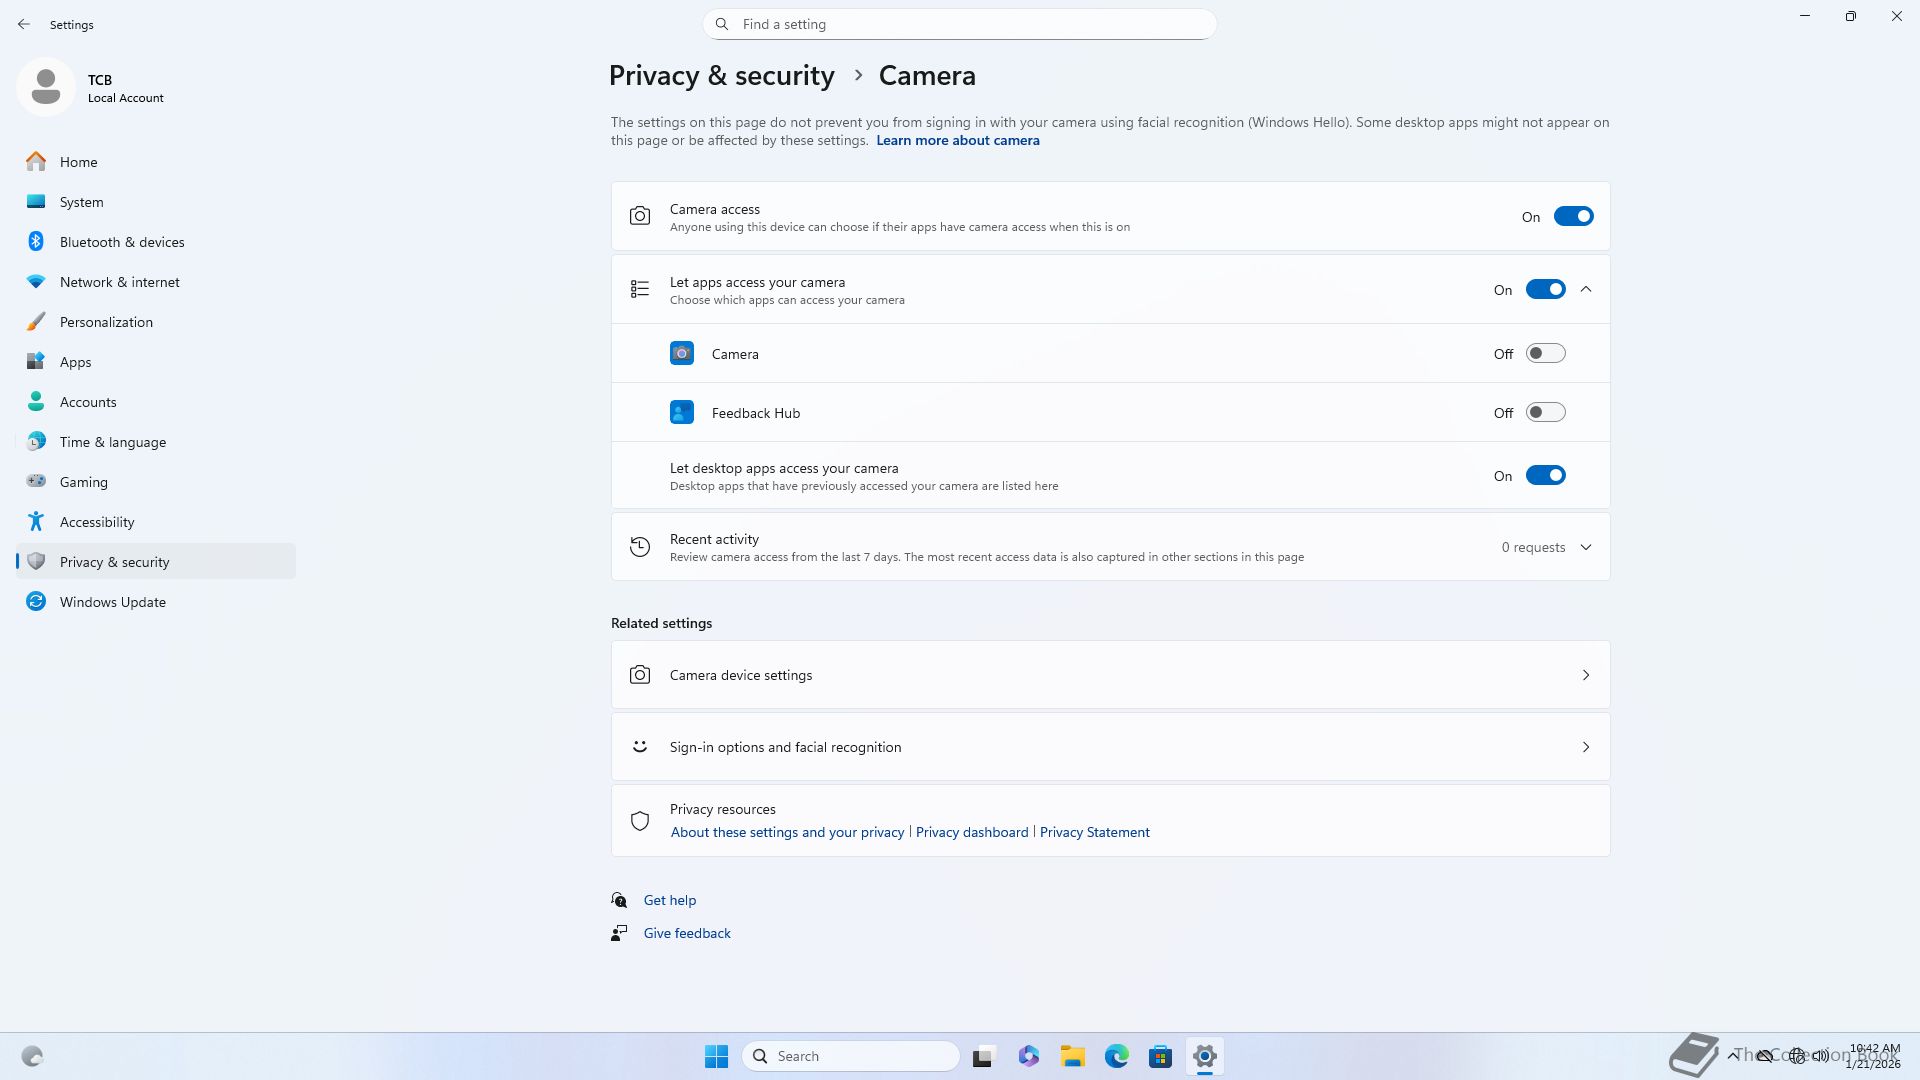The height and width of the screenshot is (1080, 1920).
Task: Turn off Camera access toggle
Action: click(x=1573, y=217)
